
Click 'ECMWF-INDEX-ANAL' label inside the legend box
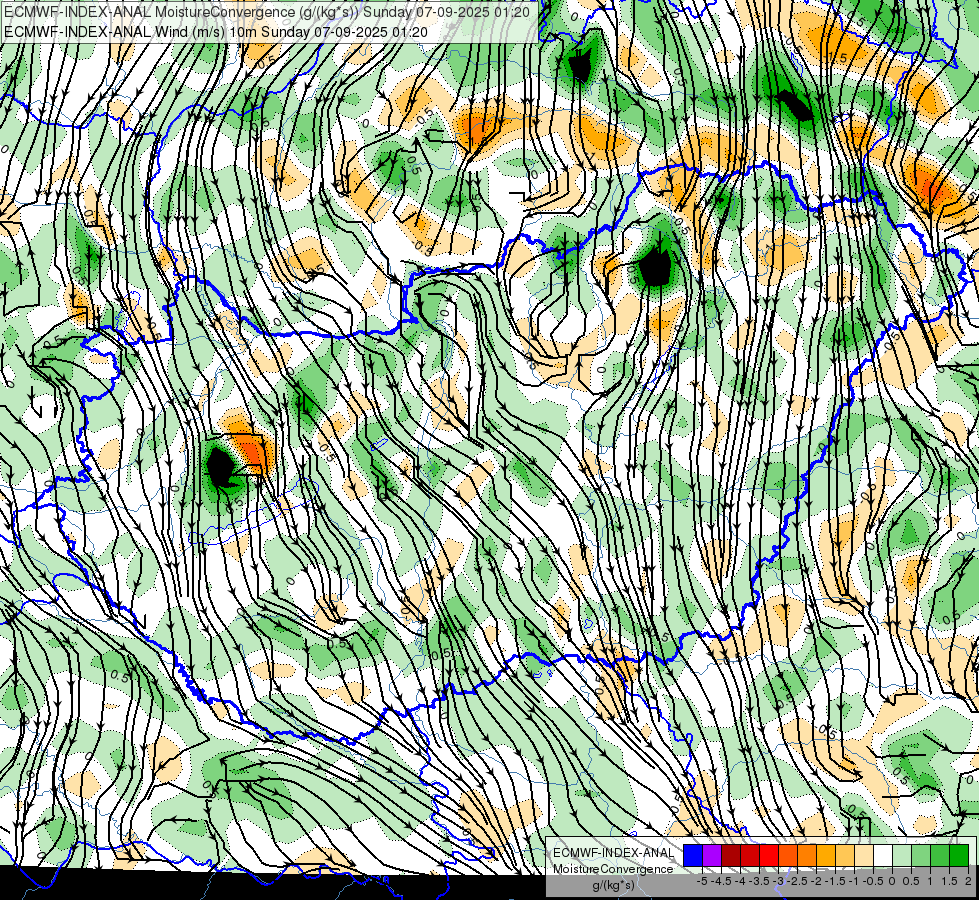pos(613,853)
